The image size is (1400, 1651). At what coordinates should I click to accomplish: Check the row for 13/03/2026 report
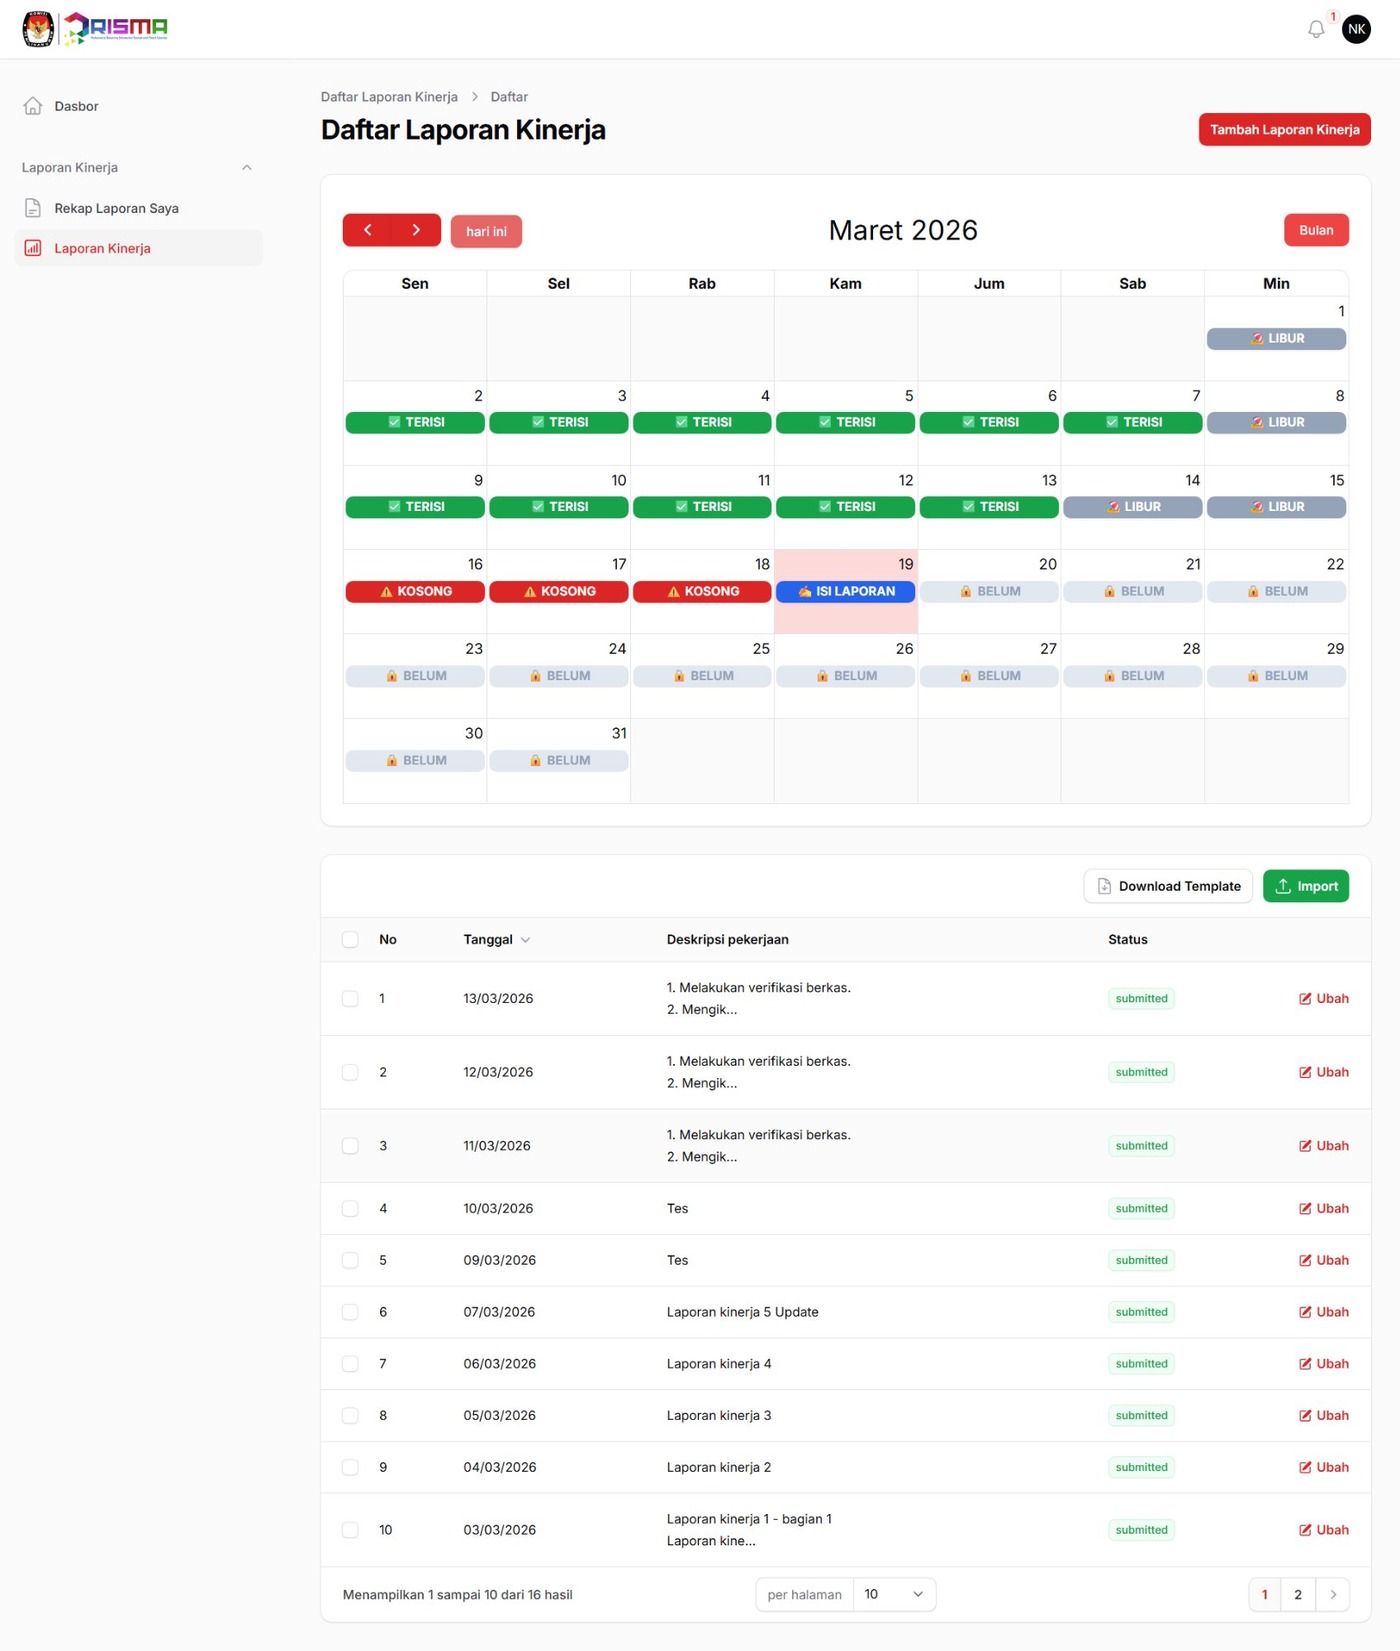[350, 998]
